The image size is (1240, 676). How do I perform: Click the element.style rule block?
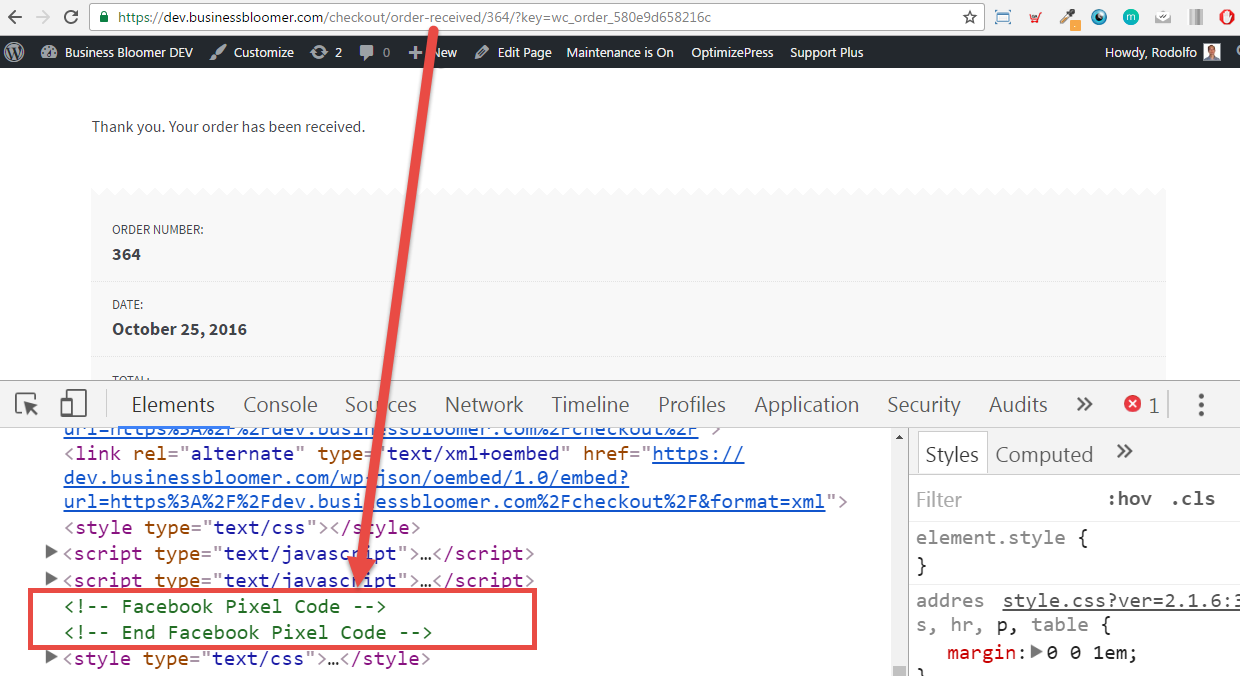point(1002,551)
